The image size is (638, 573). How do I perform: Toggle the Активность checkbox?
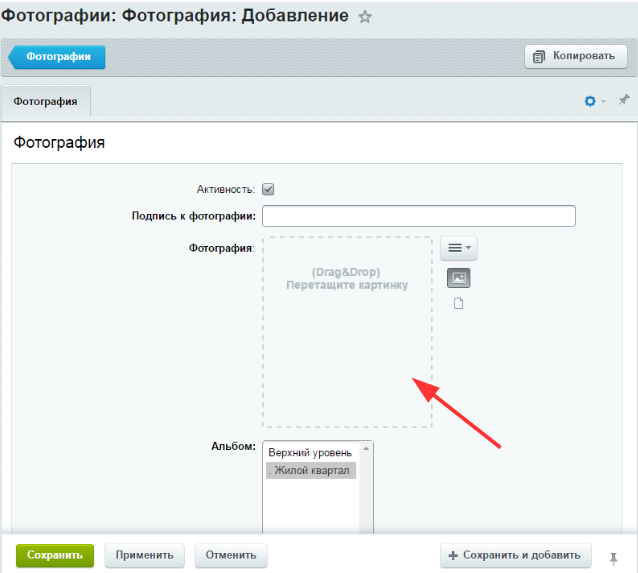click(268, 189)
